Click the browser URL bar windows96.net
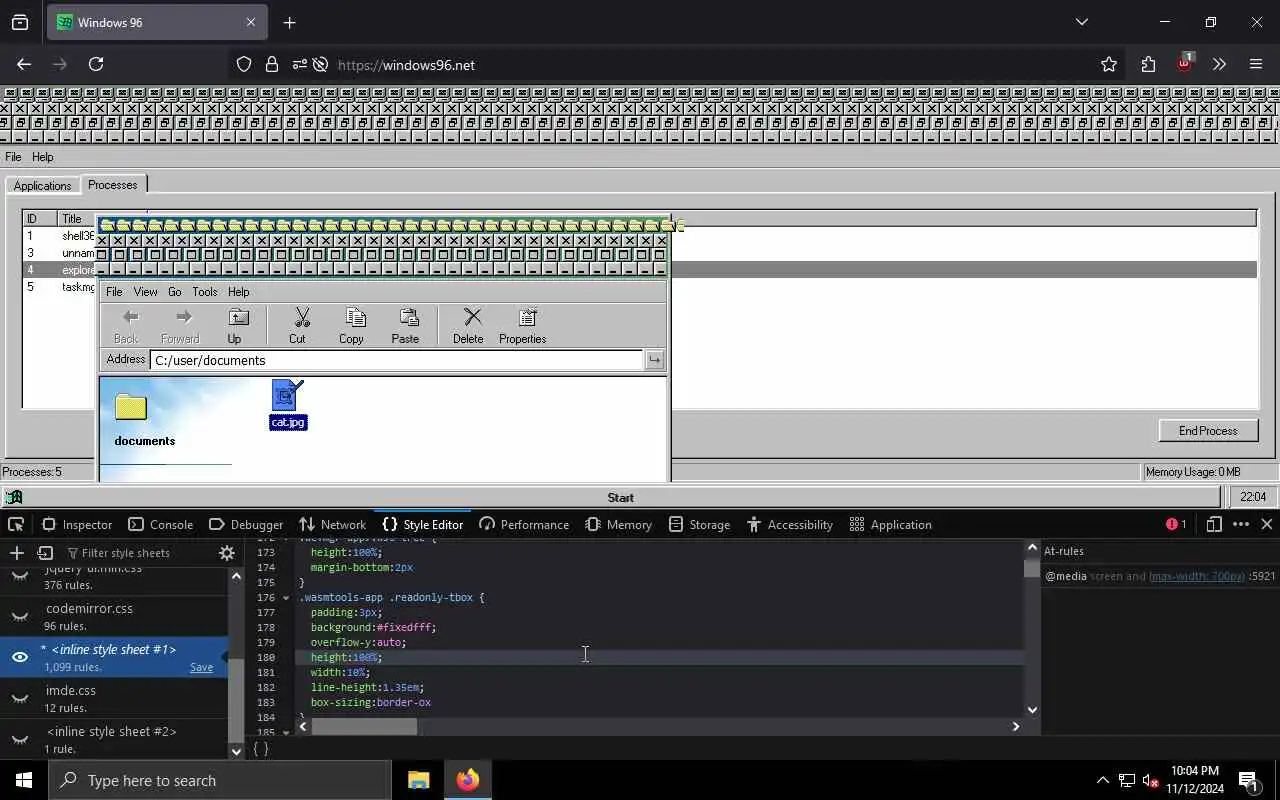This screenshot has height=800, width=1280. click(x=700, y=64)
